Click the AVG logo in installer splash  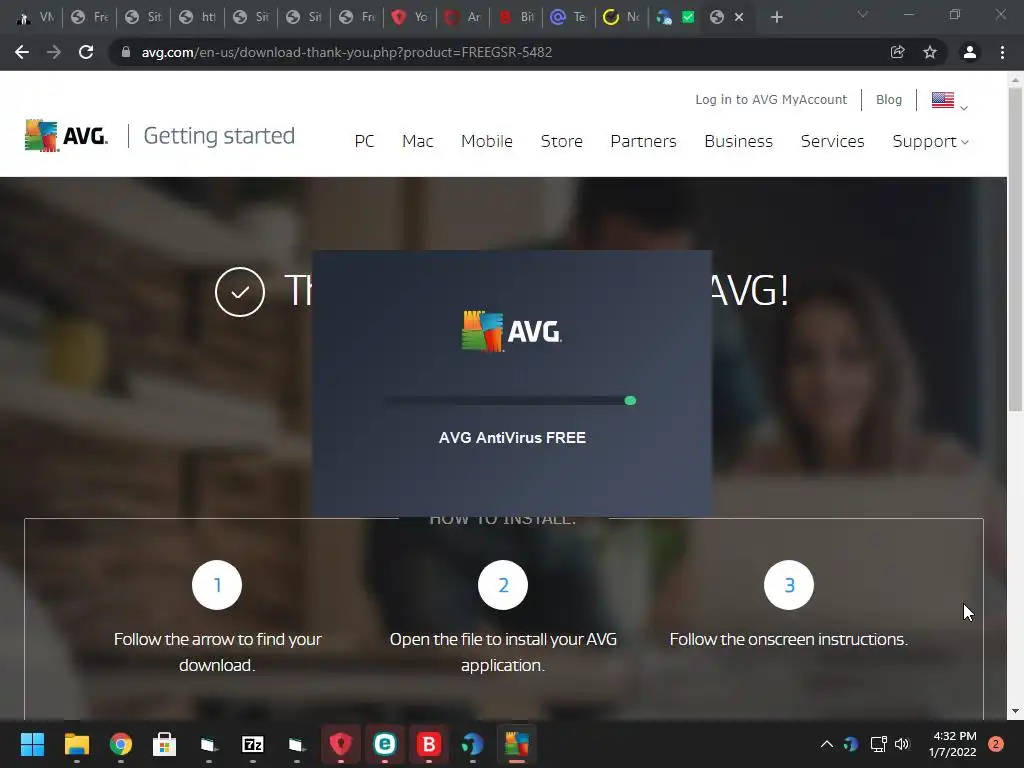pos(511,332)
